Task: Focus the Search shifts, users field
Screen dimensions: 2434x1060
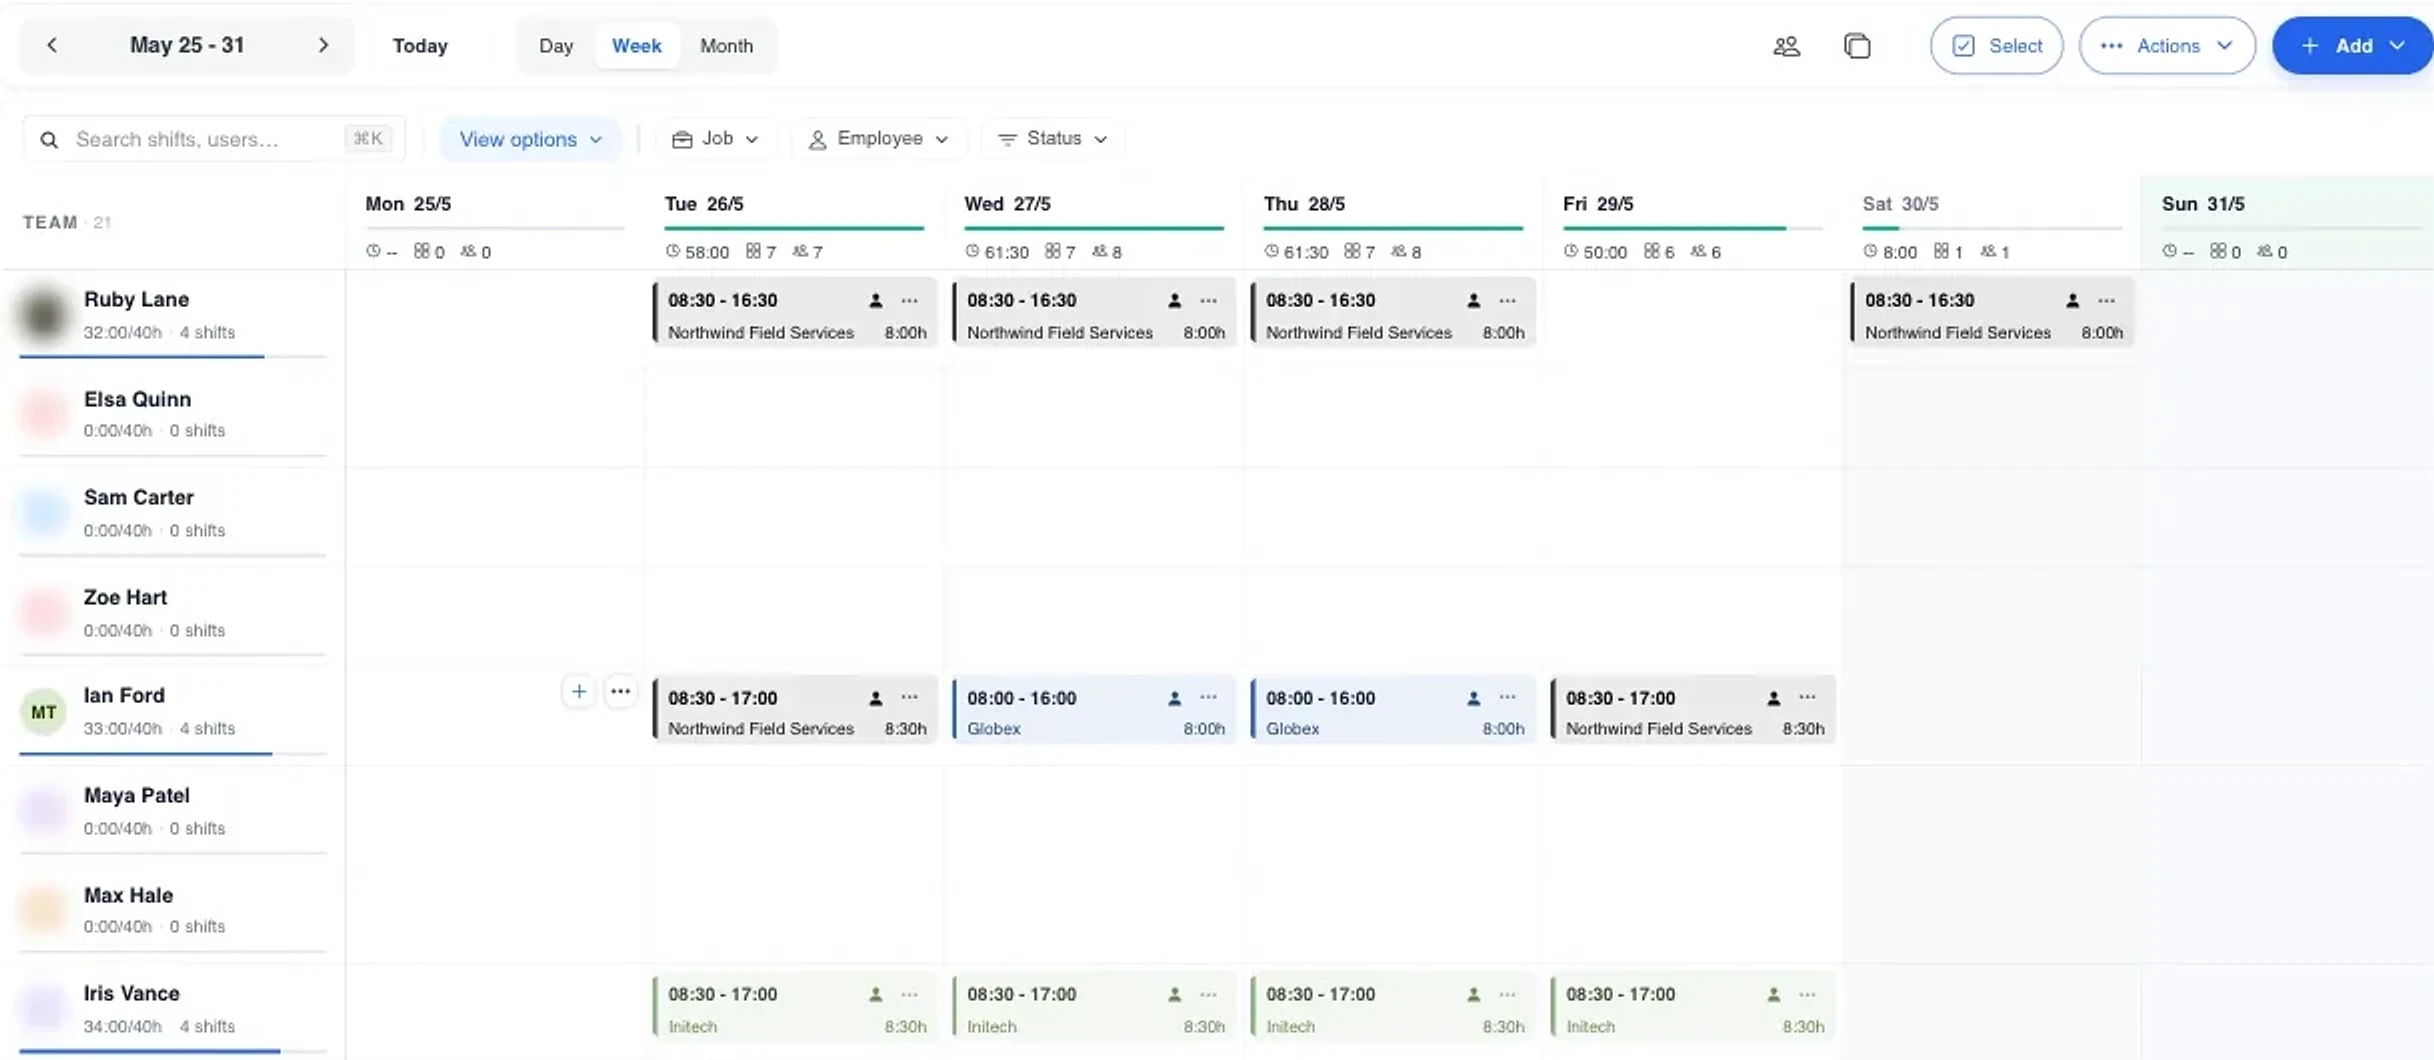Action: 214,139
